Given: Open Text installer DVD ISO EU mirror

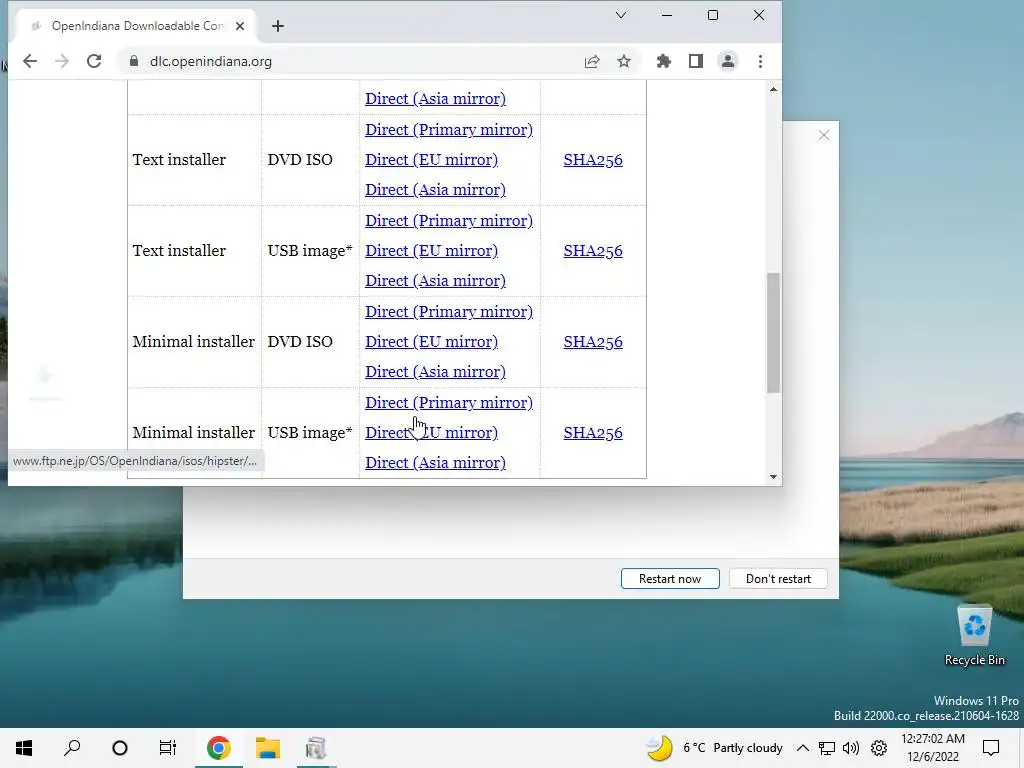Looking at the screenshot, I should point(431,159).
